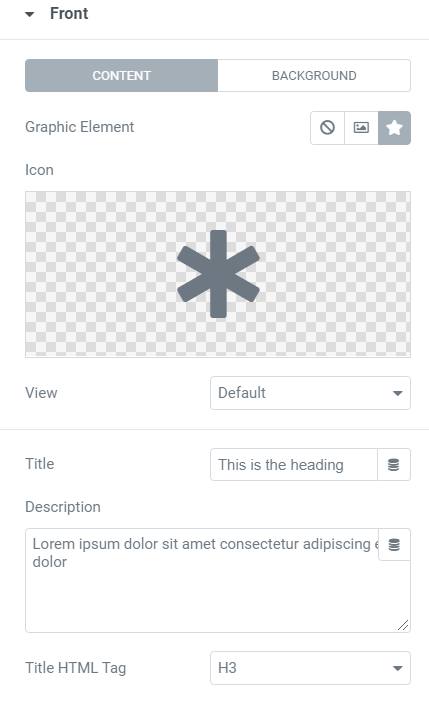Open dynamic tags for the Description field

(x=394, y=545)
